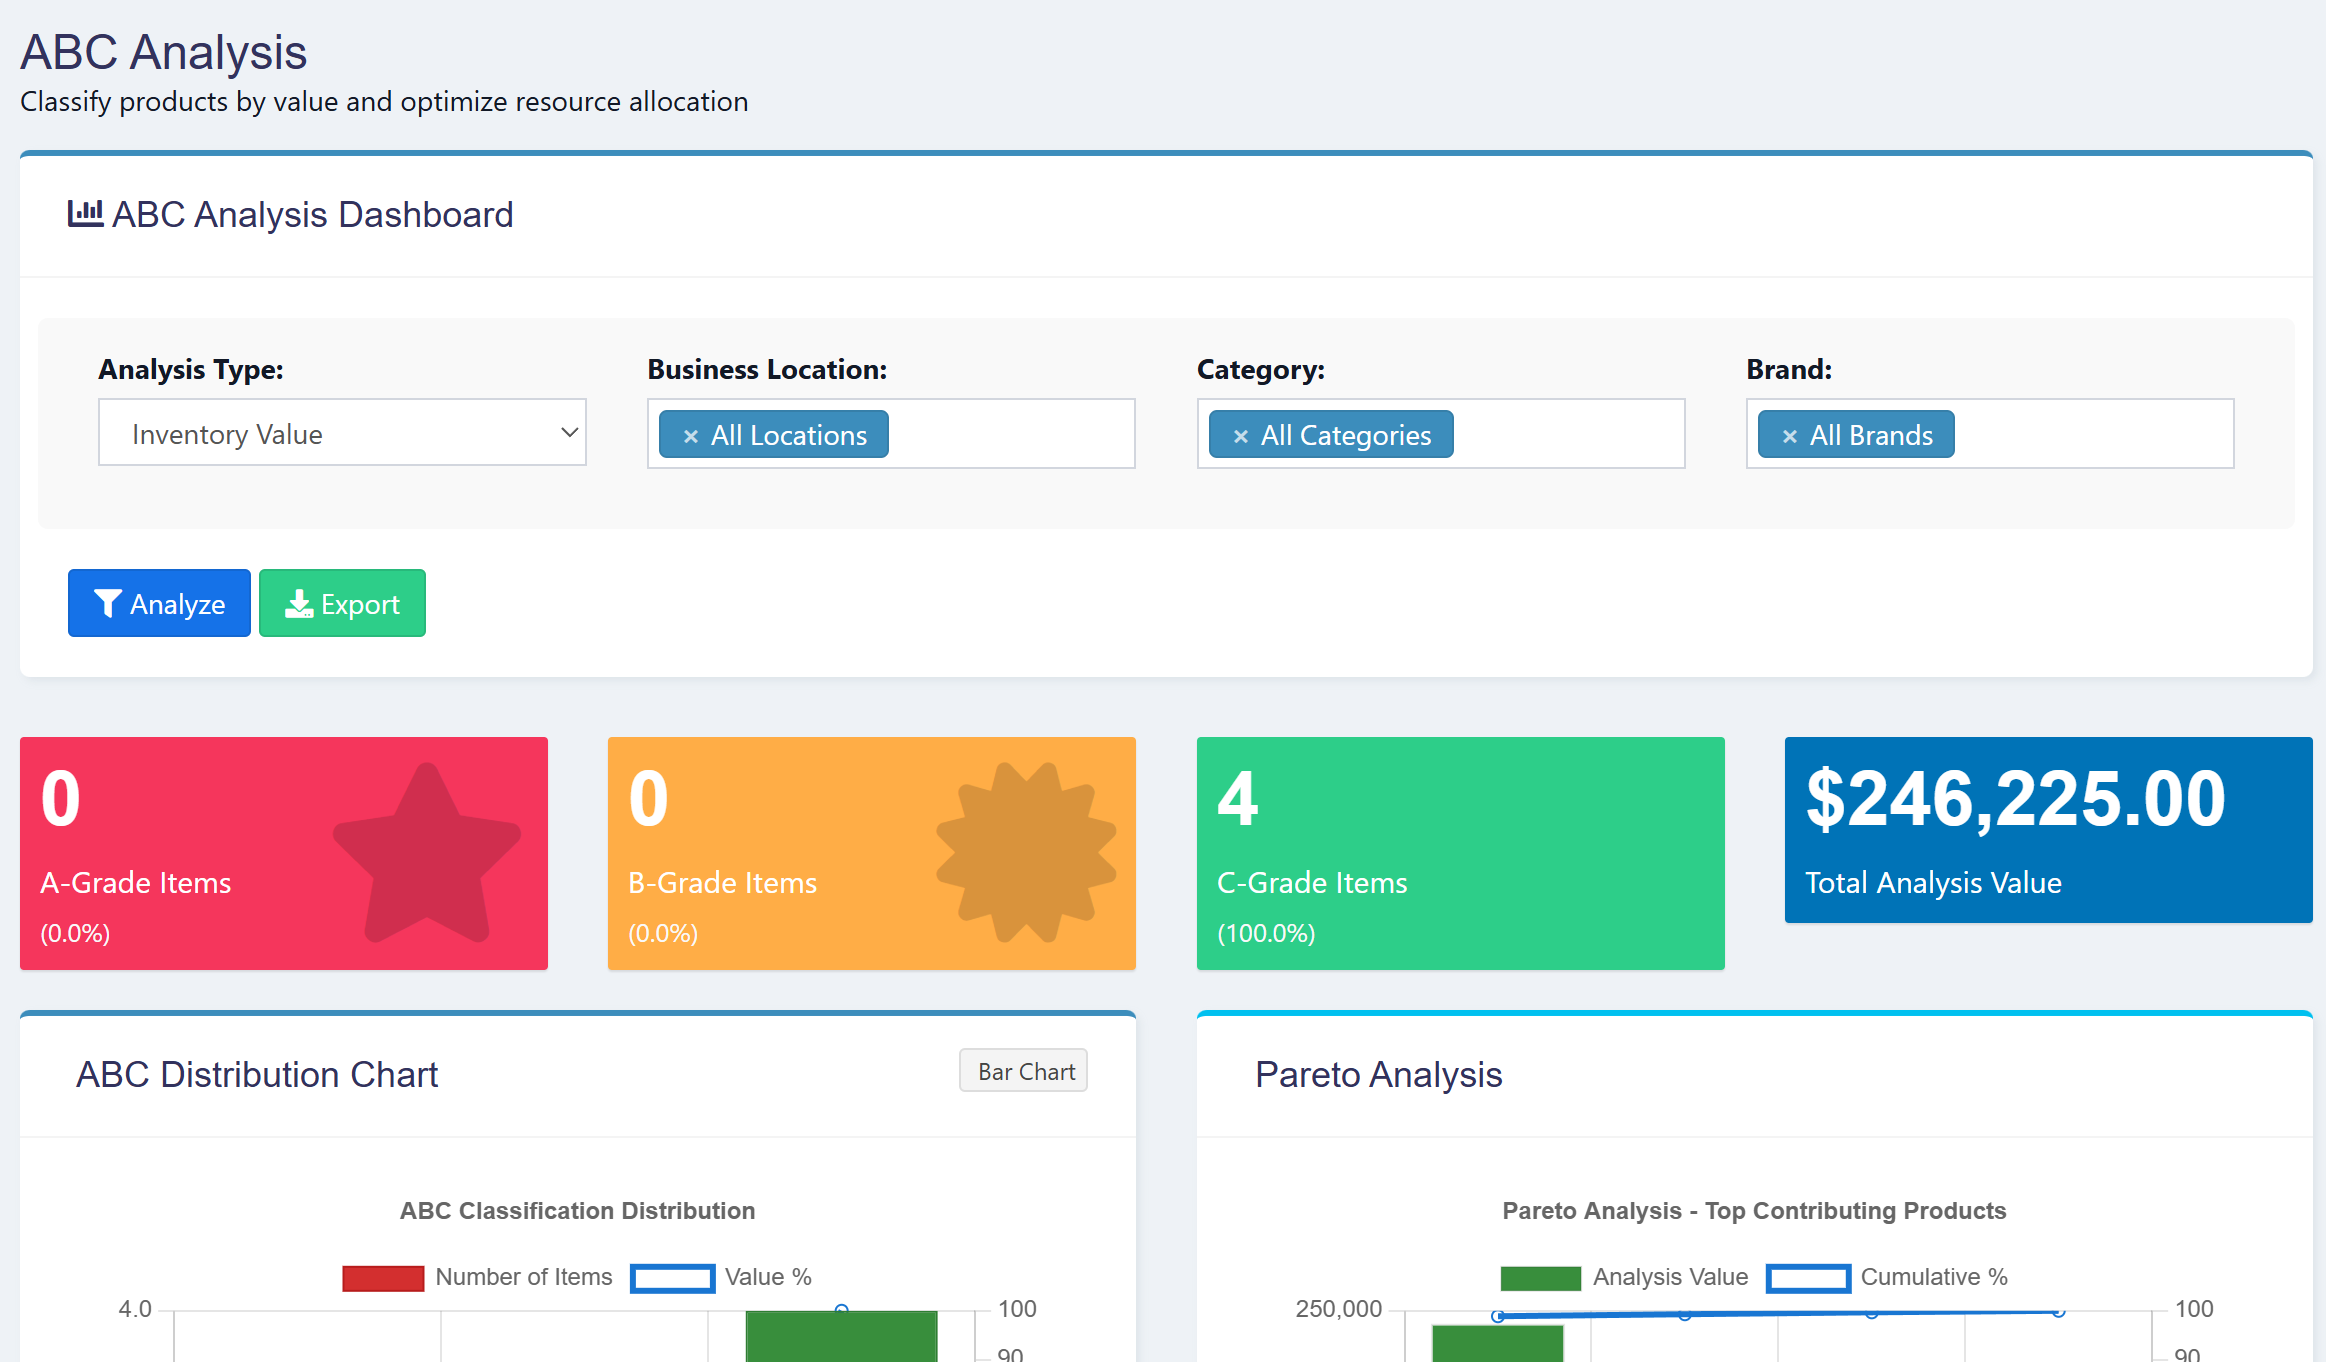The width and height of the screenshot is (2326, 1362).
Task: Click the $246,225.00 total value
Action: (2016, 798)
